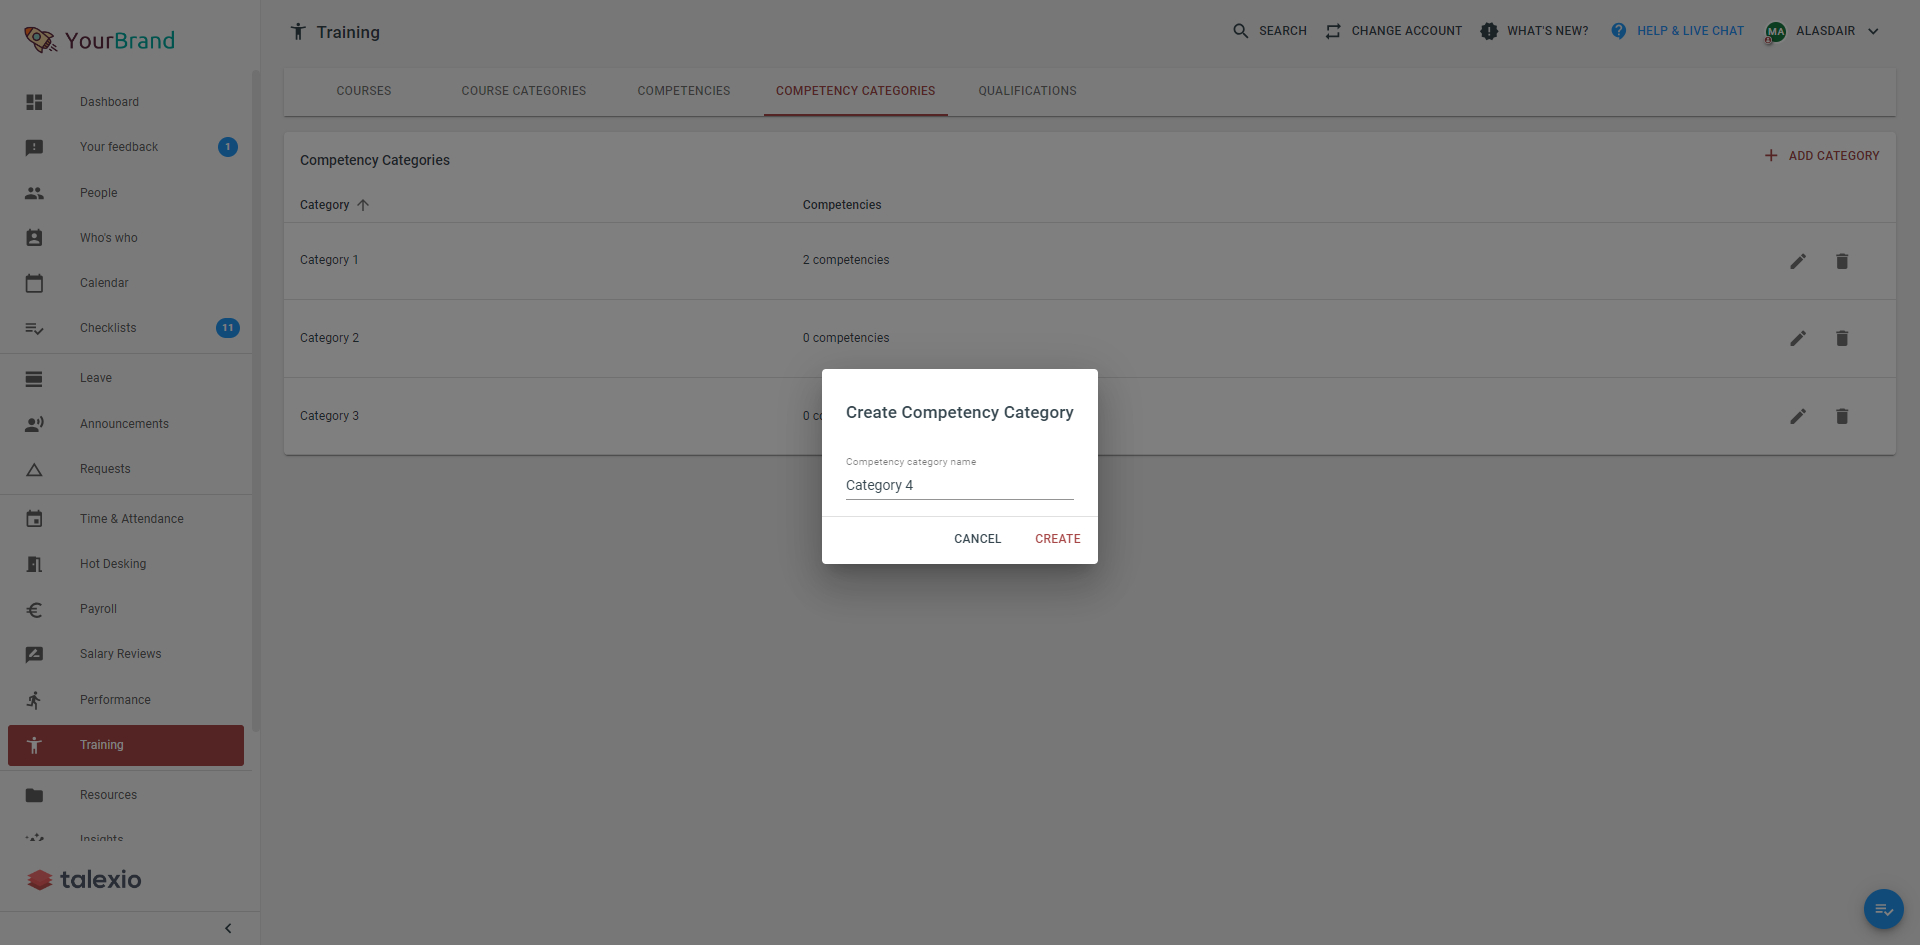Edit Category 1 with pencil icon

coord(1798,261)
